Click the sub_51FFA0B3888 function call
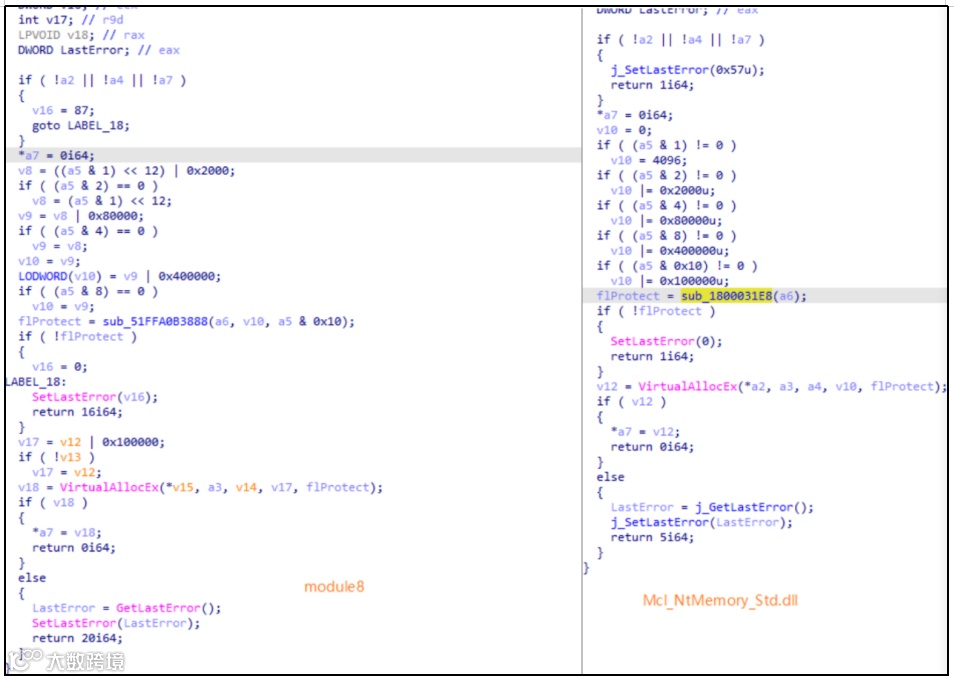Viewport: 954px width, 679px height. 155,322
